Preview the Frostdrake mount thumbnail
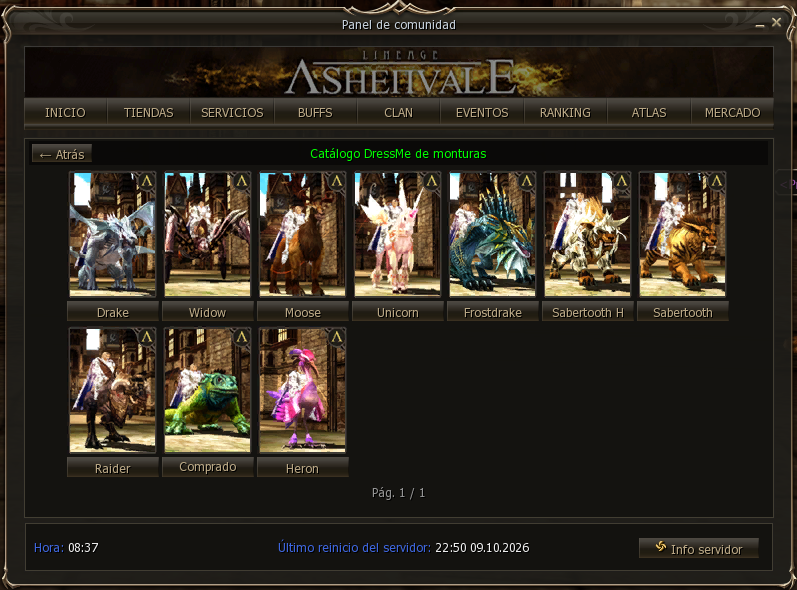This screenshot has height=590, width=797. tap(493, 234)
